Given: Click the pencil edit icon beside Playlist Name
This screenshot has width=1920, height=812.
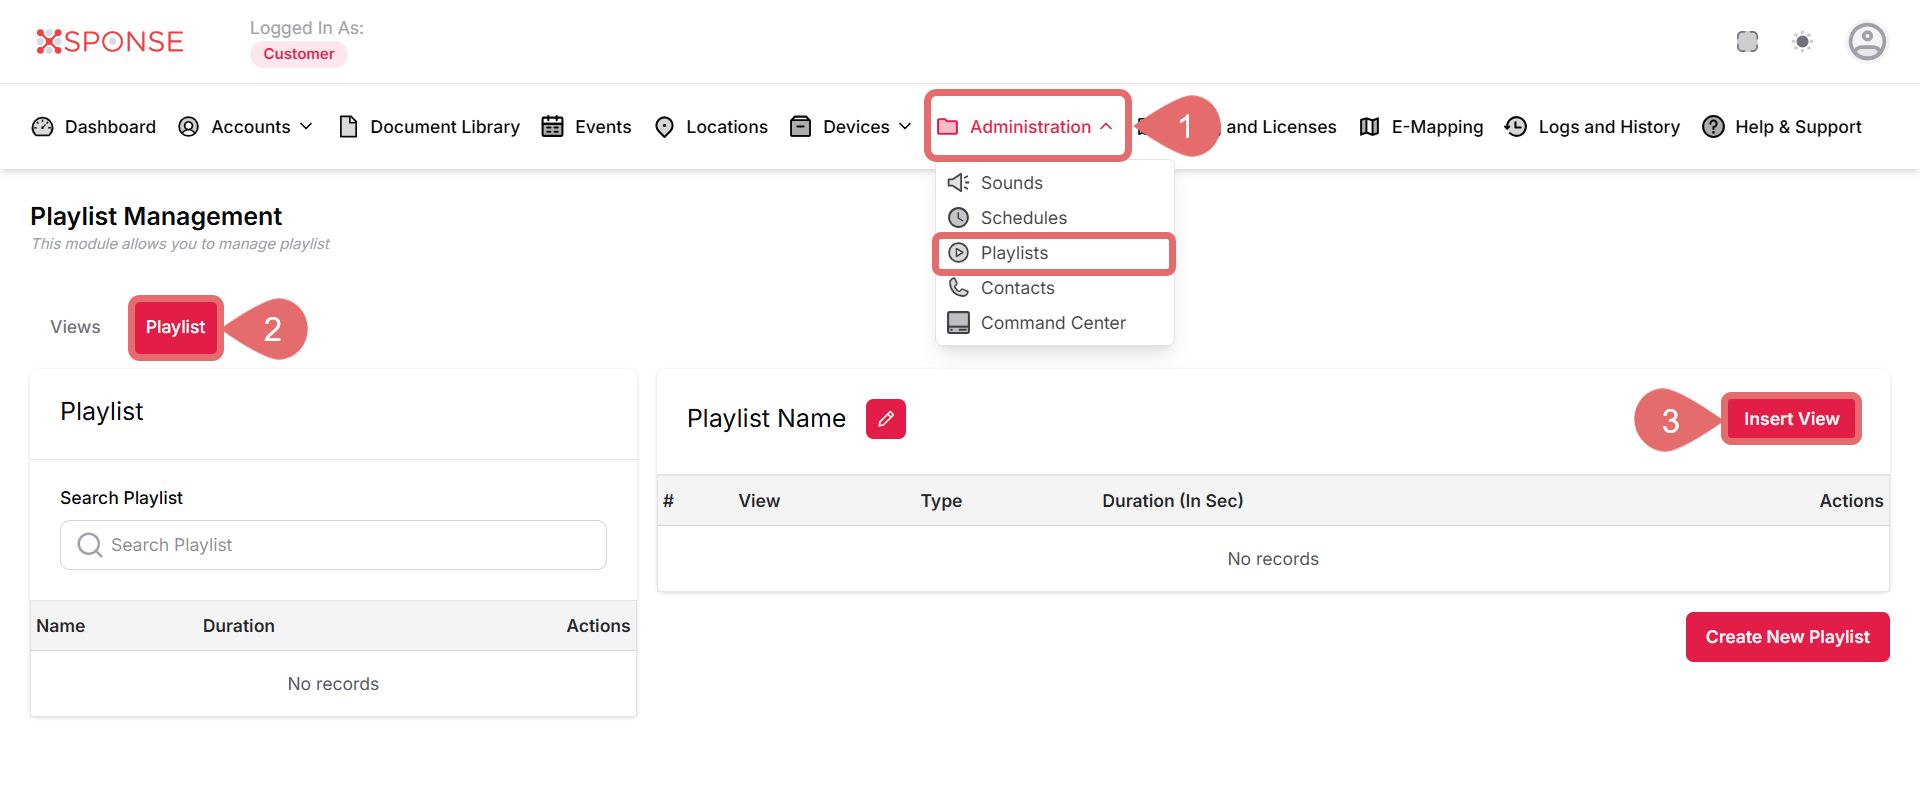Looking at the screenshot, I should (x=885, y=419).
